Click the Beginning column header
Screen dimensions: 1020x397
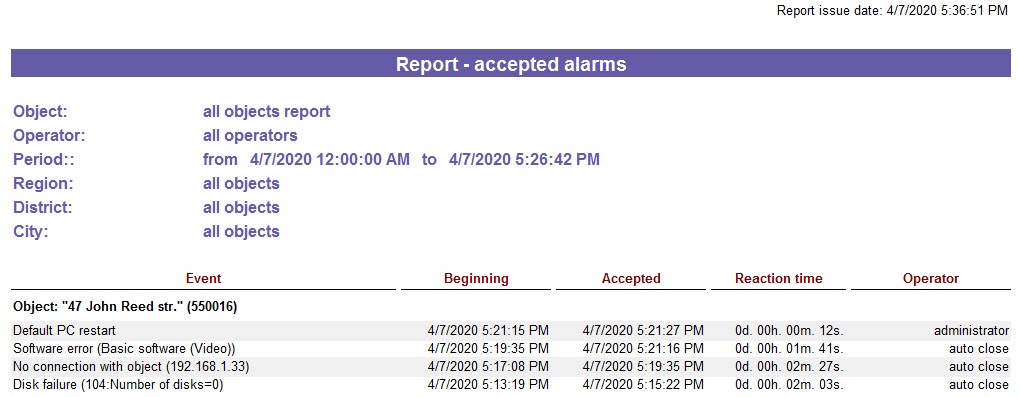pos(476,279)
